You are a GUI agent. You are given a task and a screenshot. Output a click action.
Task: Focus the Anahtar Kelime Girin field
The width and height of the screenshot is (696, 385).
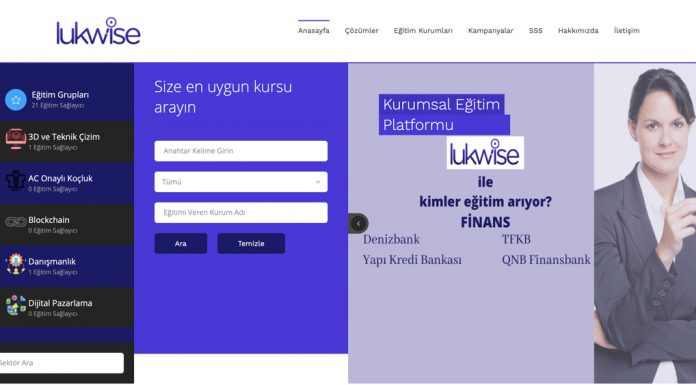(241, 151)
